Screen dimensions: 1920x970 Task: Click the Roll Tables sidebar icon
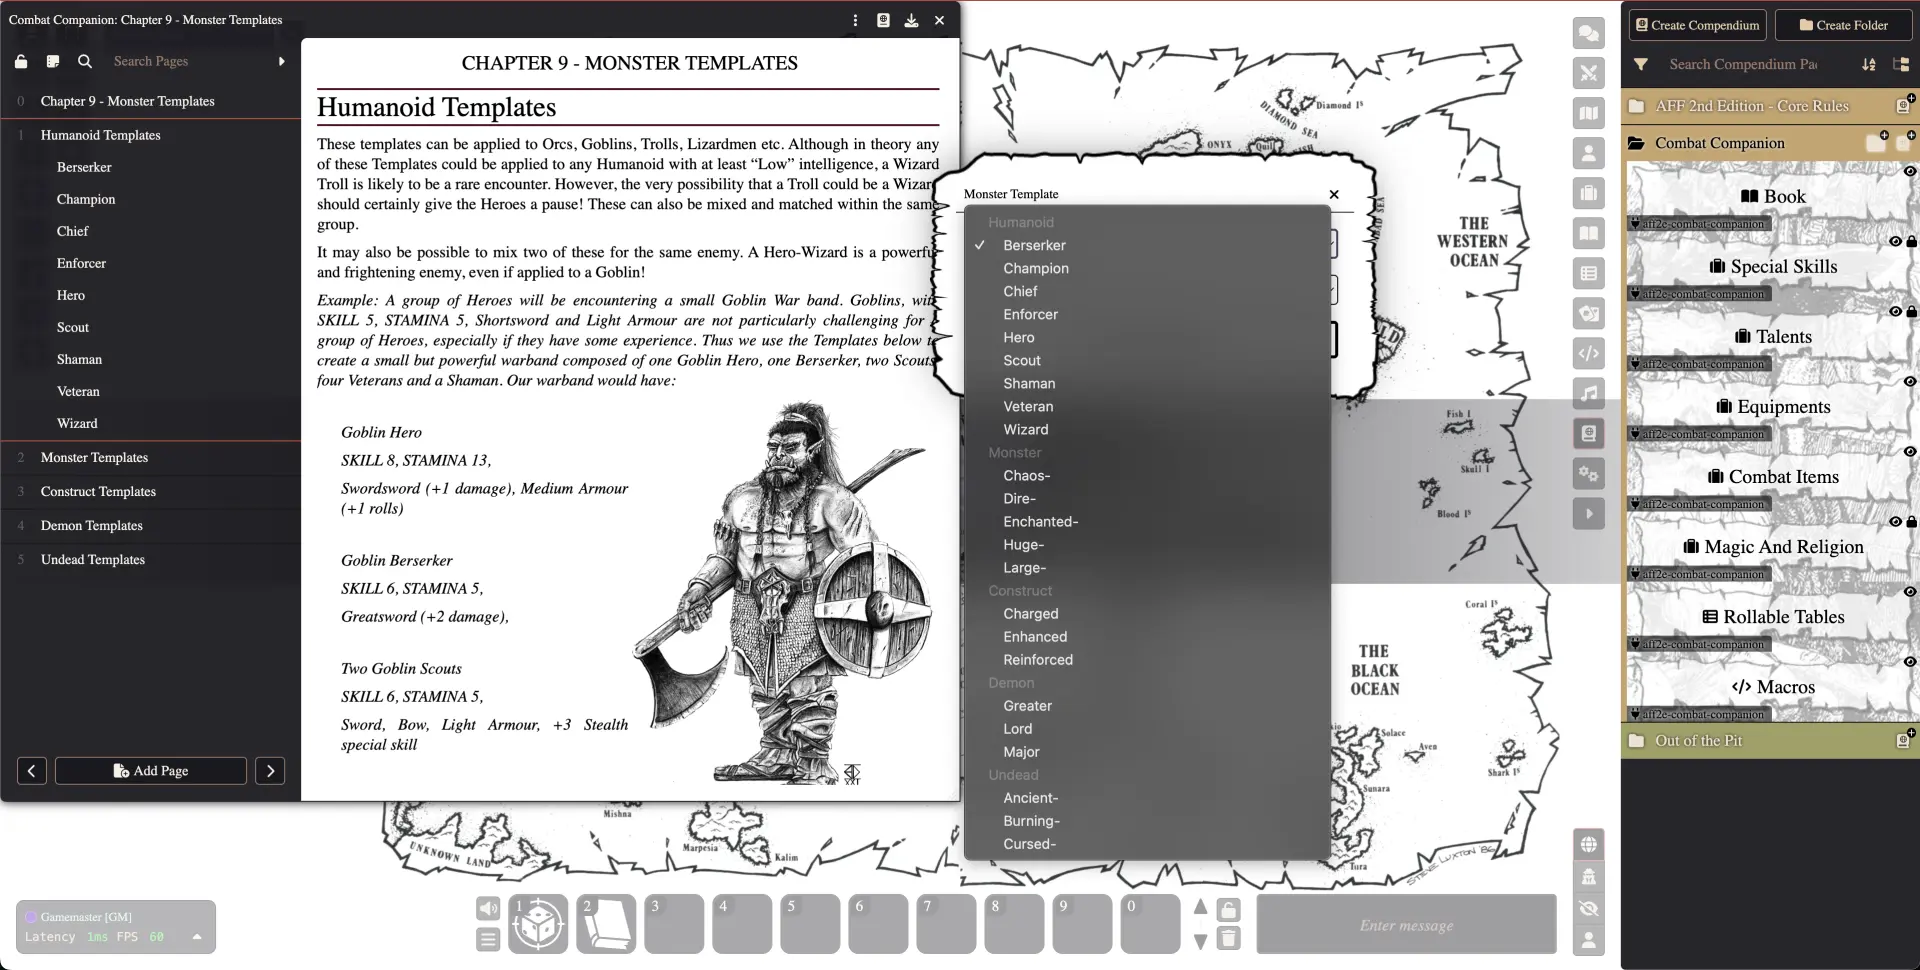point(1588,273)
